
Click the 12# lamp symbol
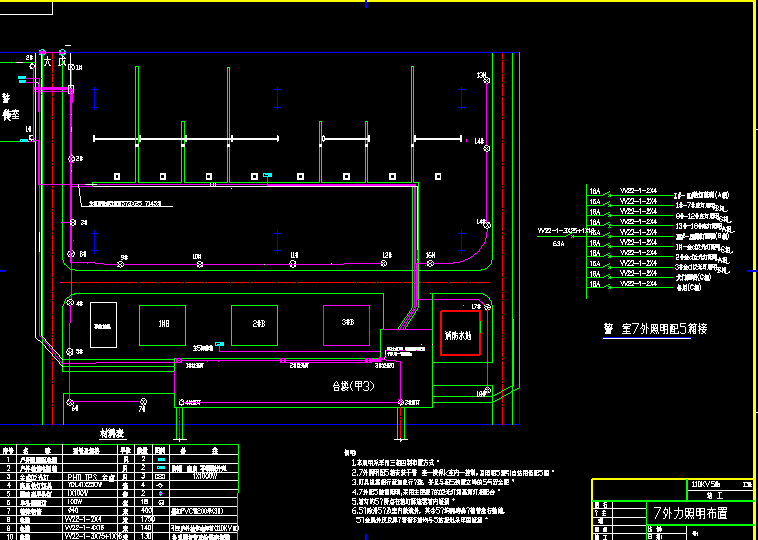coord(384,263)
